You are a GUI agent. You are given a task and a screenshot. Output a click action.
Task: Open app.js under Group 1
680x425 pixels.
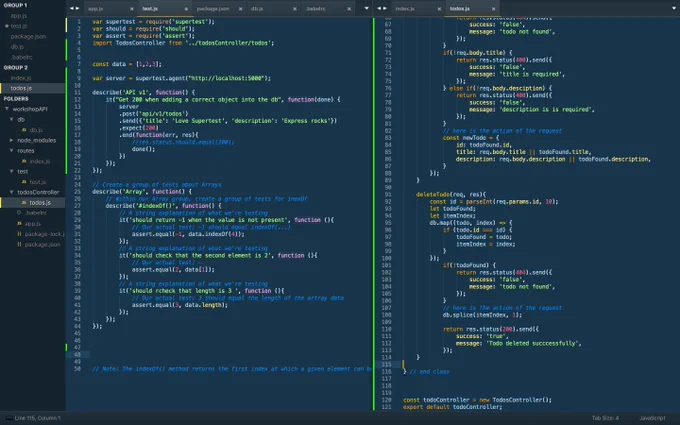(x=19, y=16)
